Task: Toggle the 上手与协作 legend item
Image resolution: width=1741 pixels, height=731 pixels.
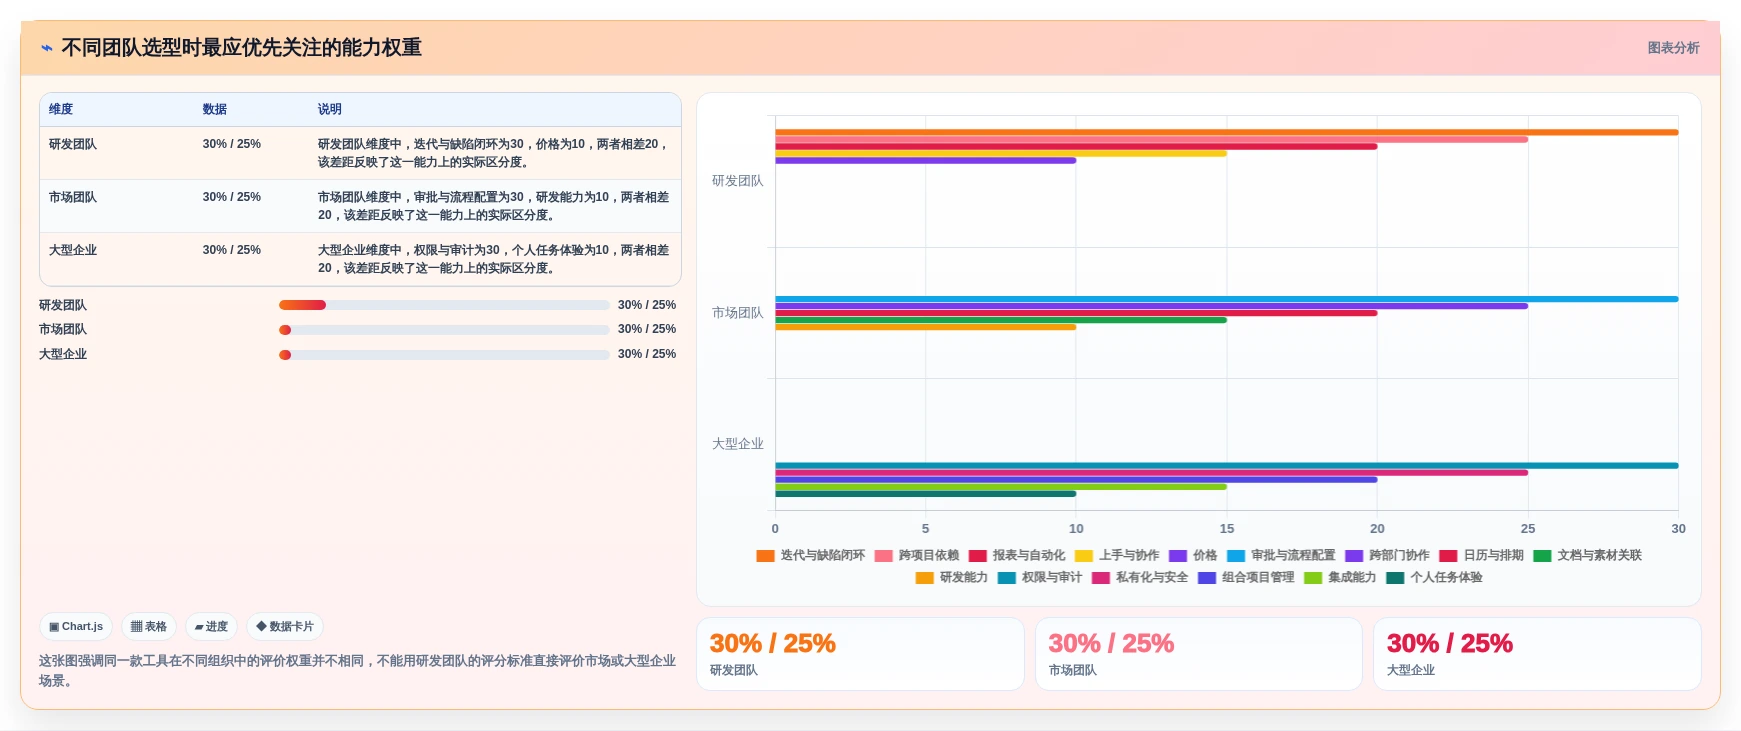Action: pos(1117,556)
